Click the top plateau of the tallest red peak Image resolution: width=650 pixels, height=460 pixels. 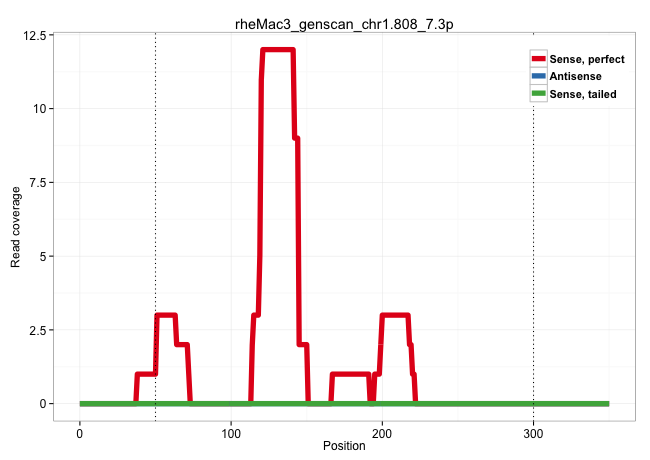(277, 50)
